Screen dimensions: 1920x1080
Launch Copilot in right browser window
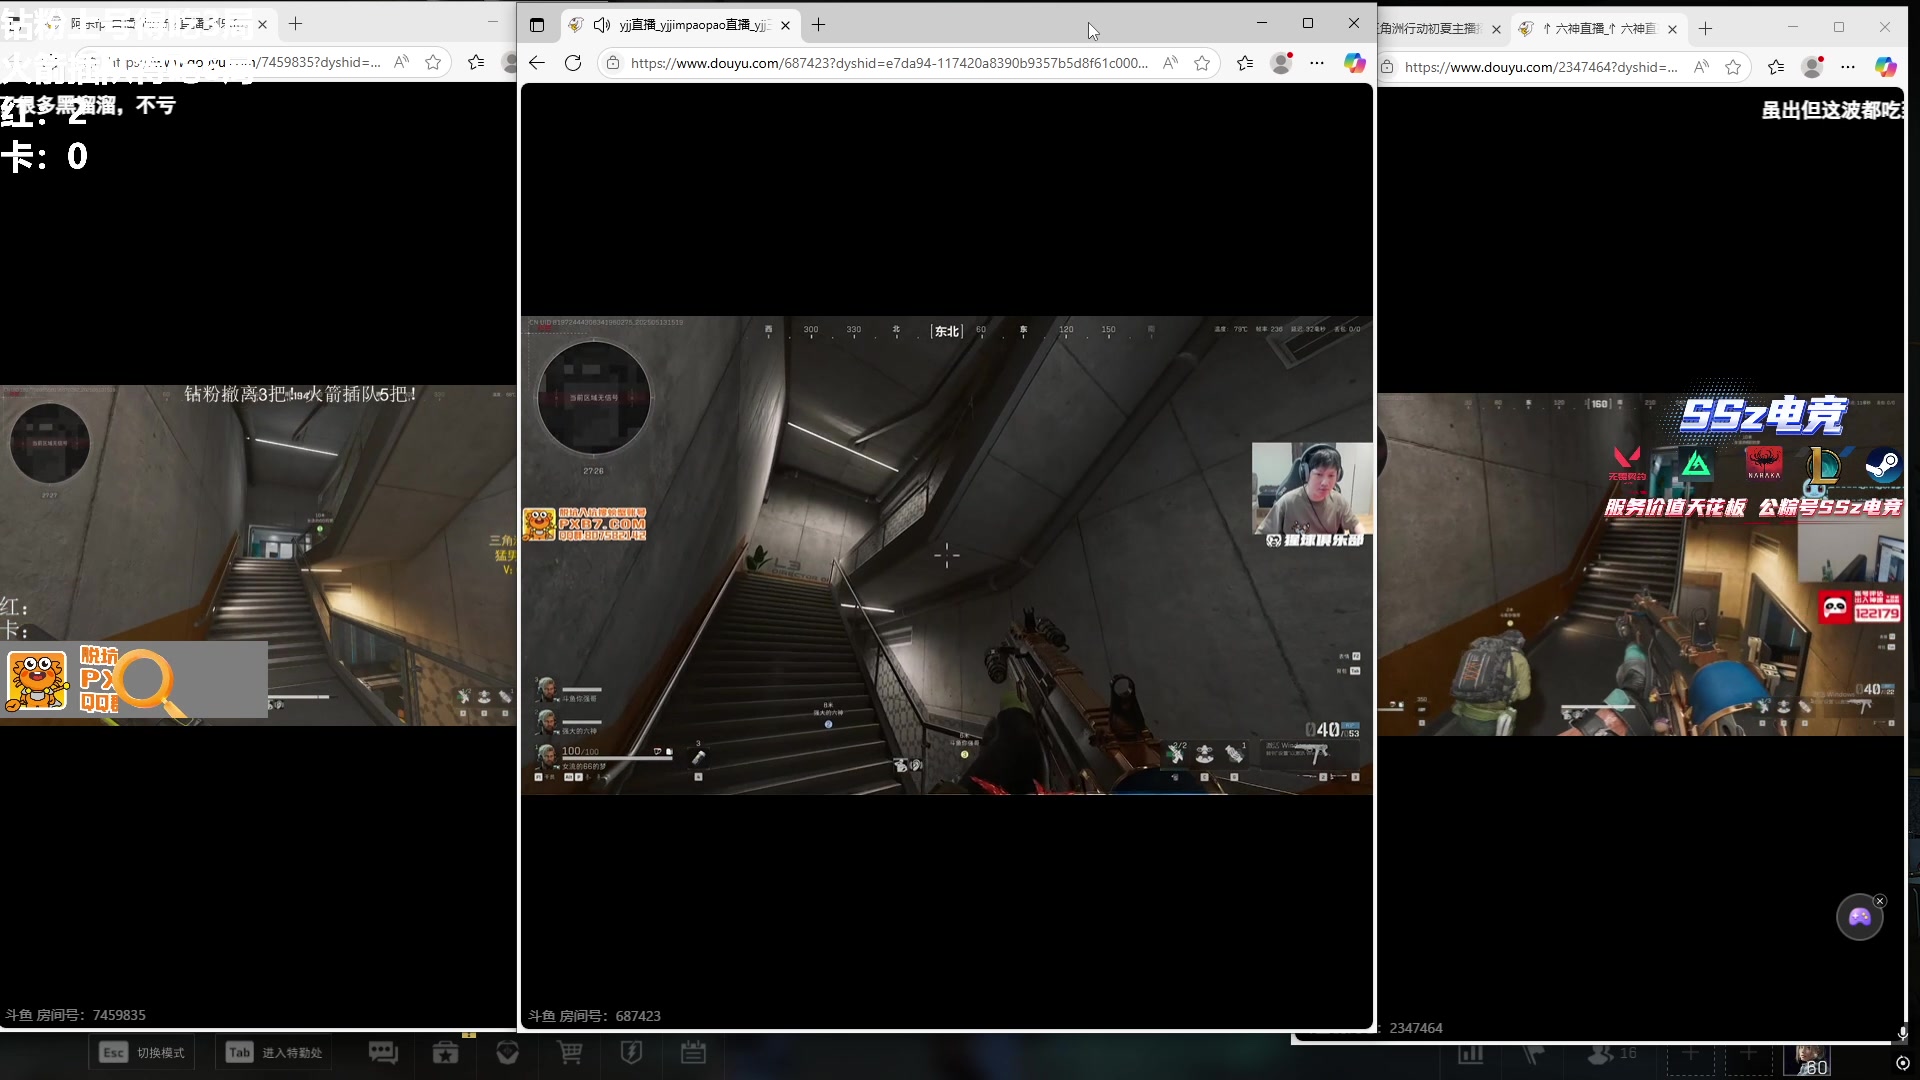(1886, 67)
